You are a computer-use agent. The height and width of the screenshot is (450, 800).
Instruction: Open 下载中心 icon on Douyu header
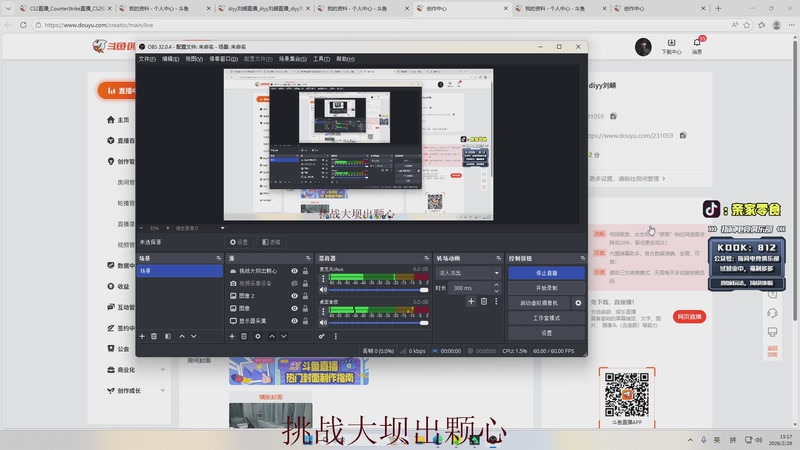click(671, 46)
